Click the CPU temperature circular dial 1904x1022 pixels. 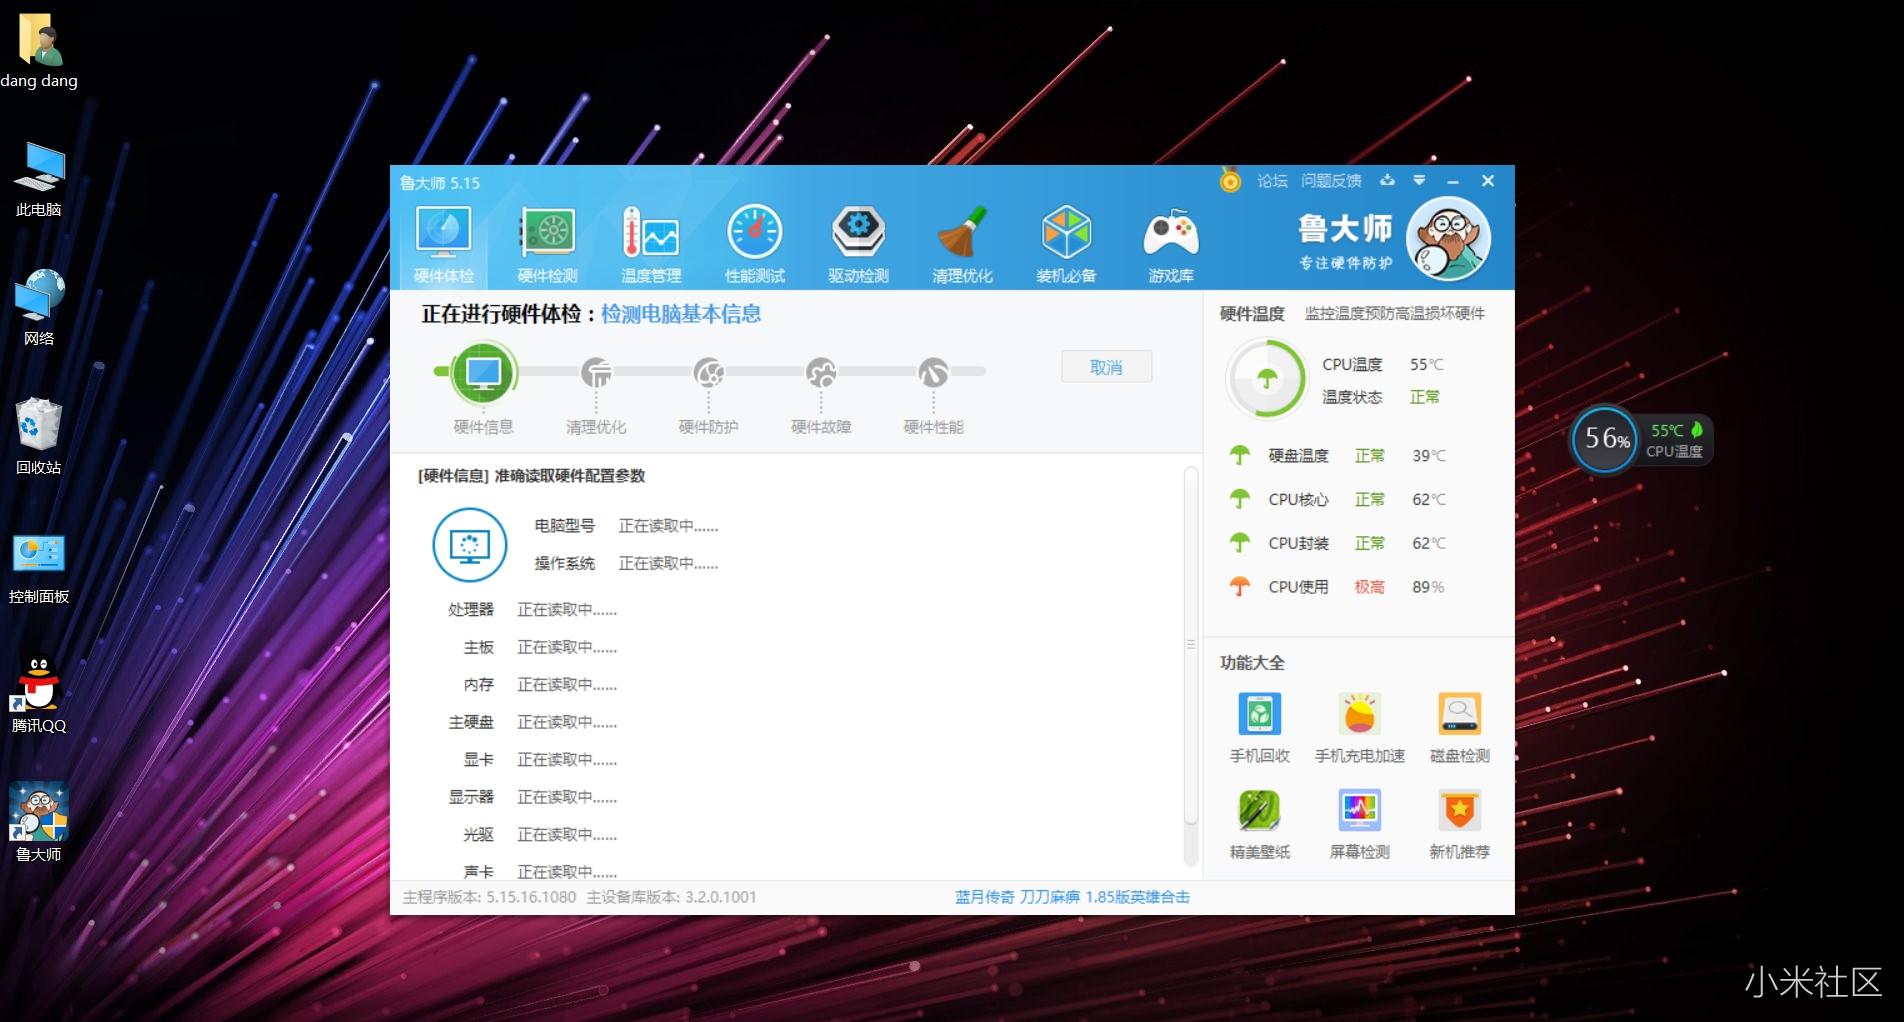(x=1266, y=380)
